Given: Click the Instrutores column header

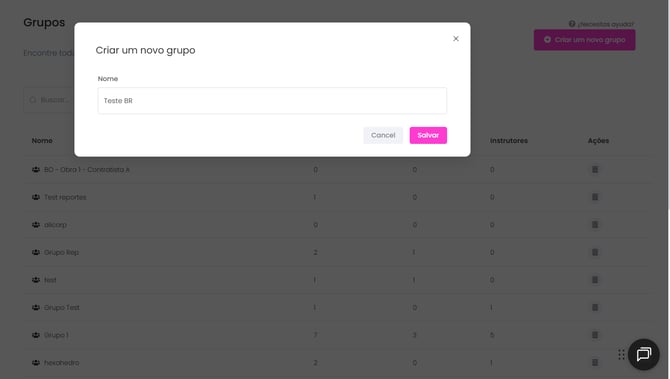Looking at the screenshot, I should point(508,141).
